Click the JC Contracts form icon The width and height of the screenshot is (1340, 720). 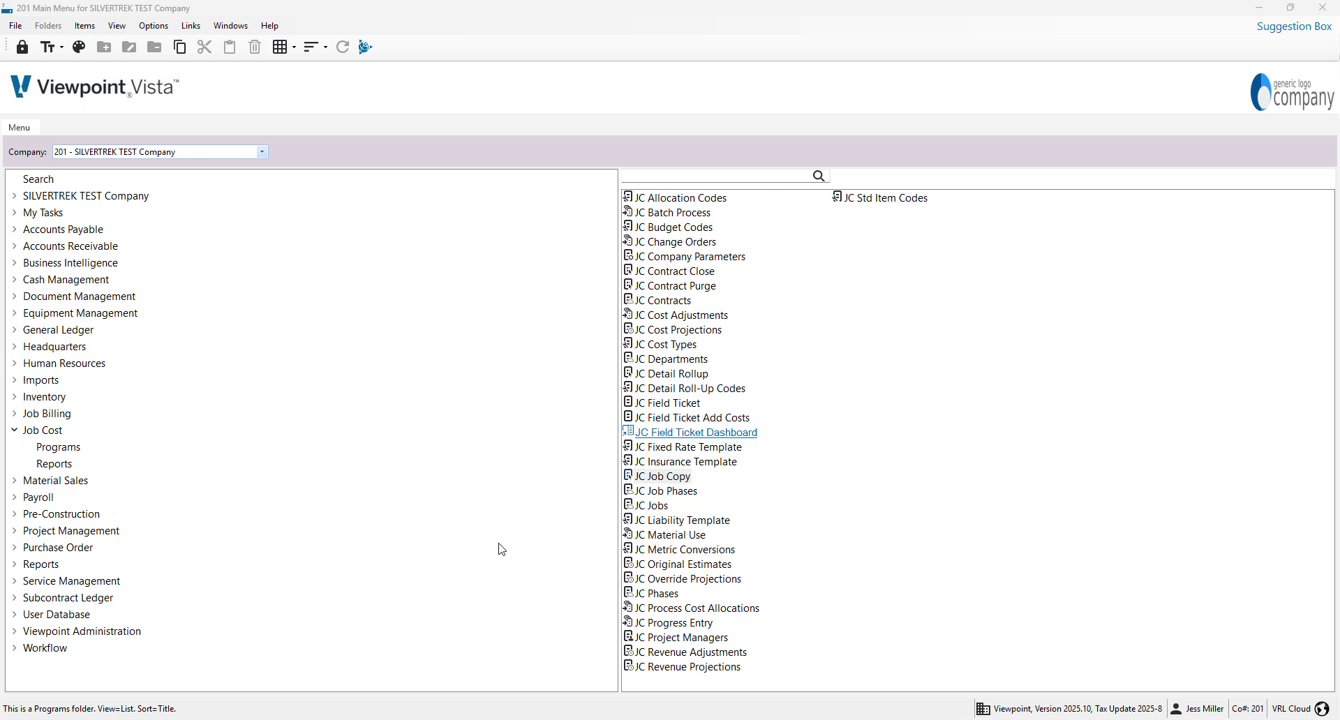[628, 300]
